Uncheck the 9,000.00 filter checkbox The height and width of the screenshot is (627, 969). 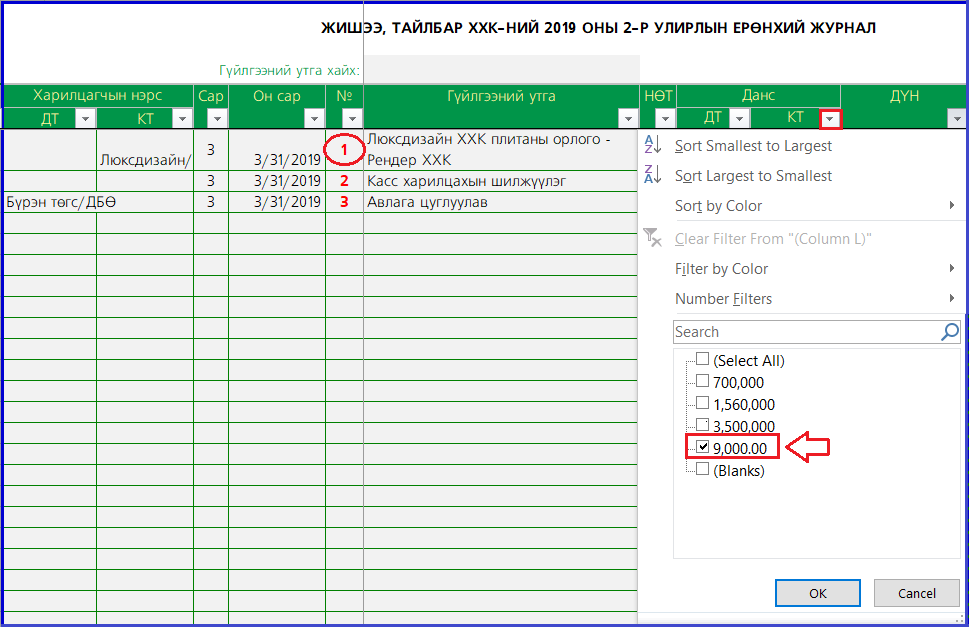(x=703, y=448)
